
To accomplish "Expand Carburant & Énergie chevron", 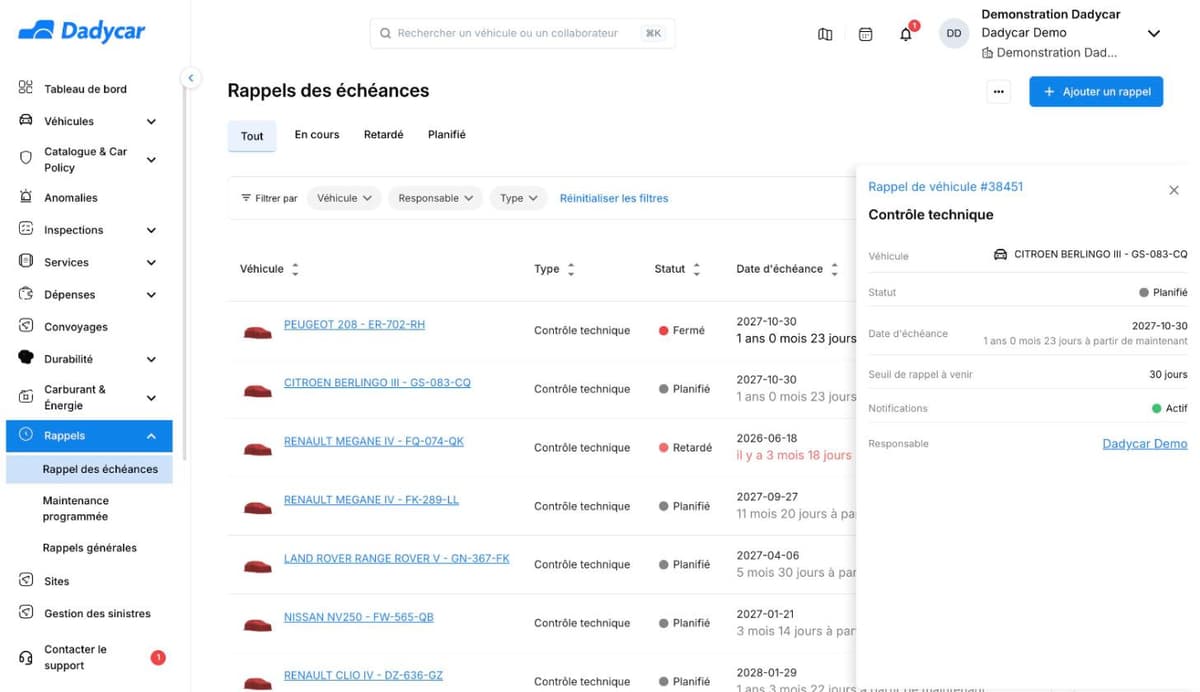I will pos(151,397).
